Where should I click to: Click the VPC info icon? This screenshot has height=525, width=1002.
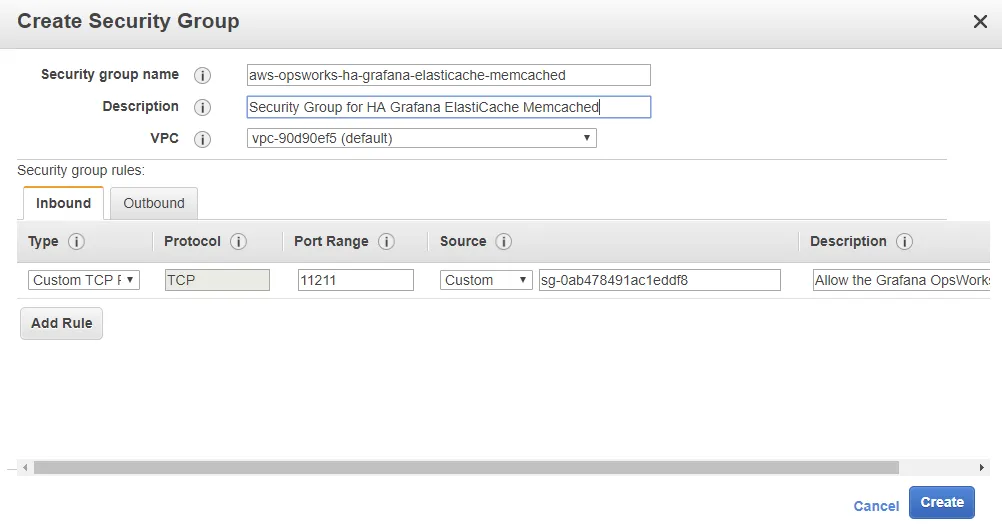(203, 139)
